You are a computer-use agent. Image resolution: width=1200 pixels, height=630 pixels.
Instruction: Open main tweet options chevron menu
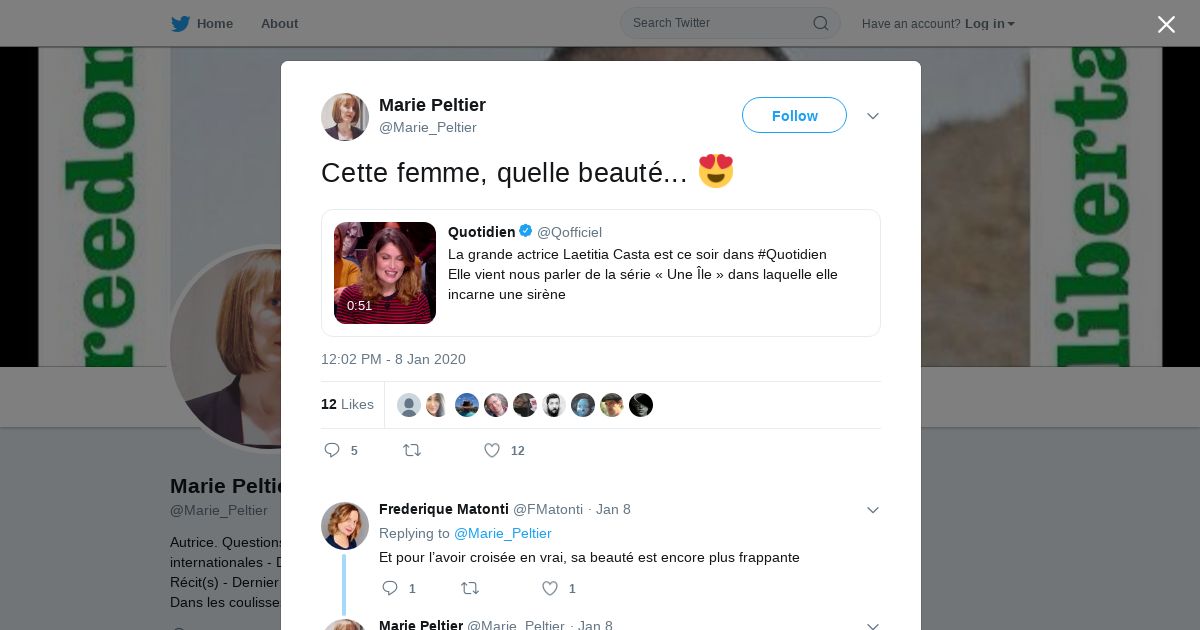[x=873, y=116]
